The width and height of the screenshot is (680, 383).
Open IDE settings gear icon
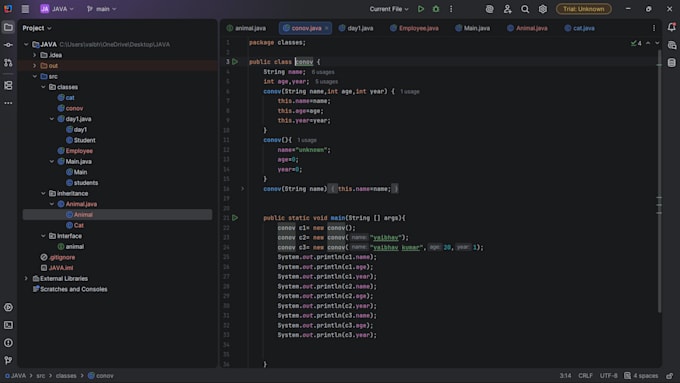[543, 9]
